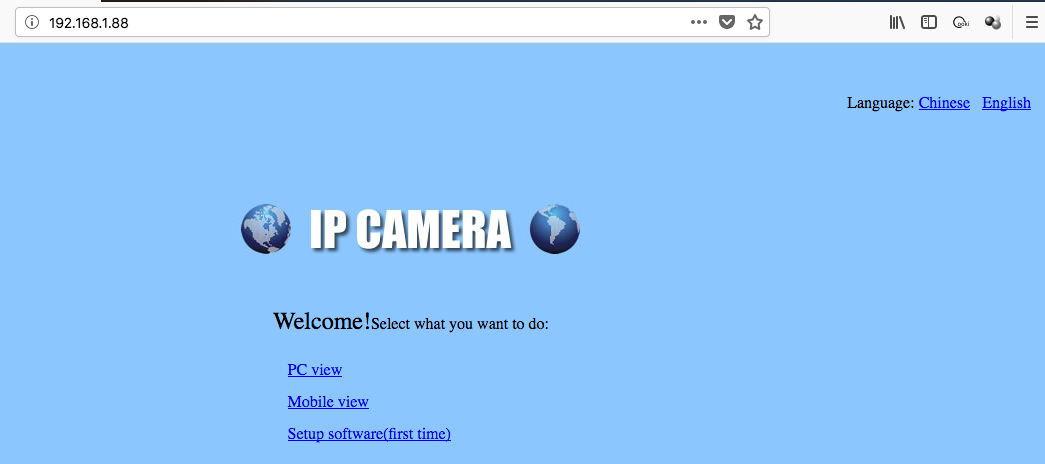This screenshot has width=1045, height=464.
Task: Click the site information icon in address bar
Action: 31,23
